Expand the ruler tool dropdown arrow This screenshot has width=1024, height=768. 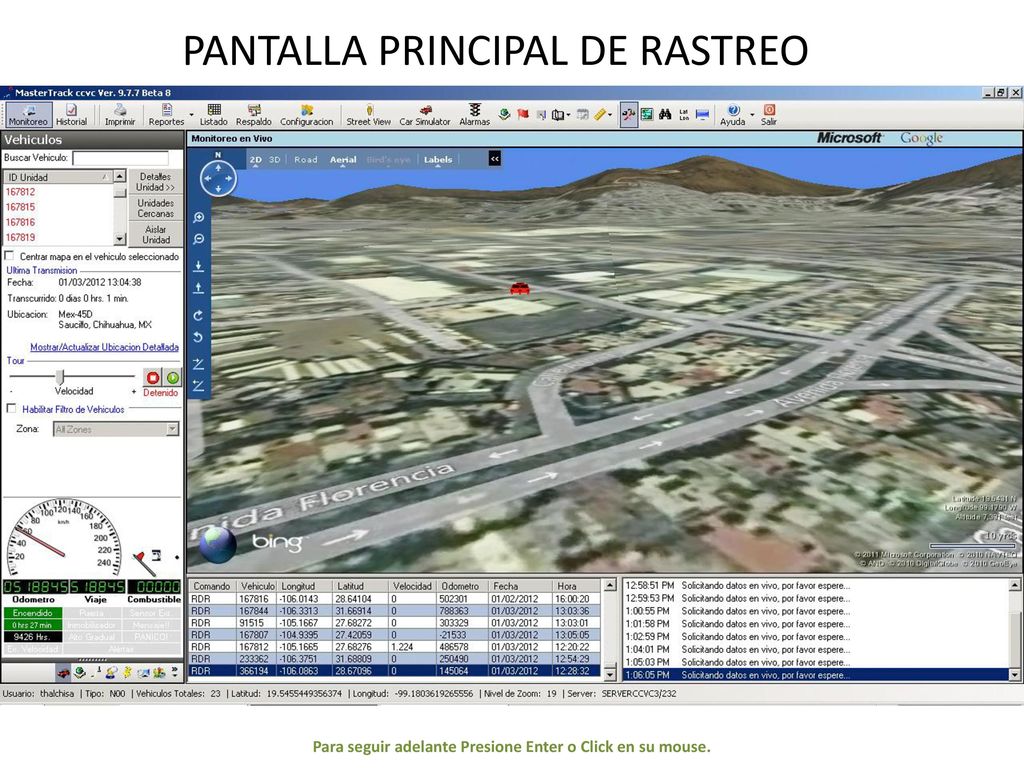click(x=611, y=115)
